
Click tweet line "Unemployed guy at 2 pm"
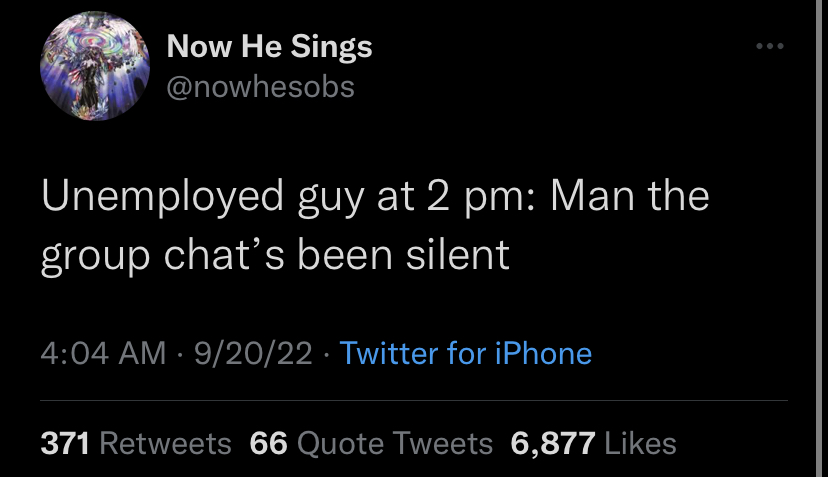[x=288, y=198]
